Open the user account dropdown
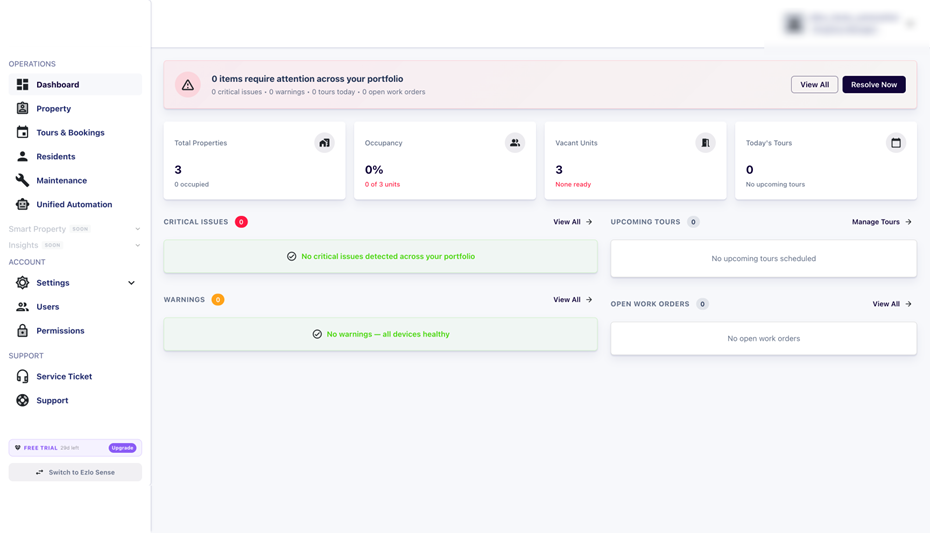 910,24
